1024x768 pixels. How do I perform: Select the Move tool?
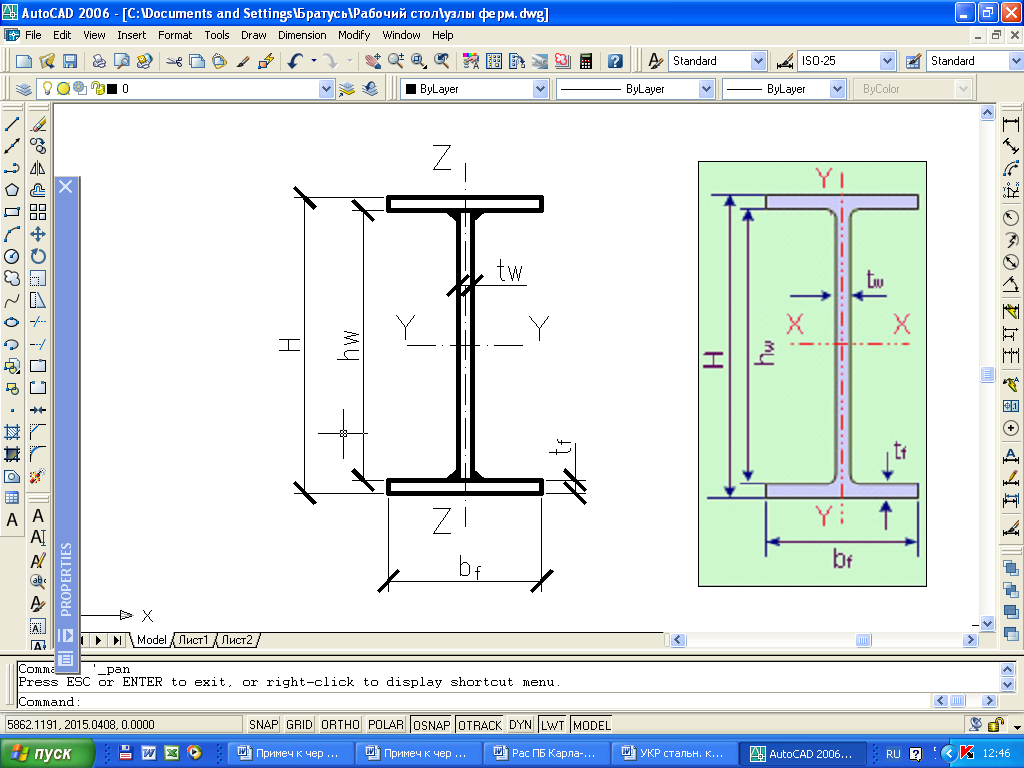pos(38,234)
